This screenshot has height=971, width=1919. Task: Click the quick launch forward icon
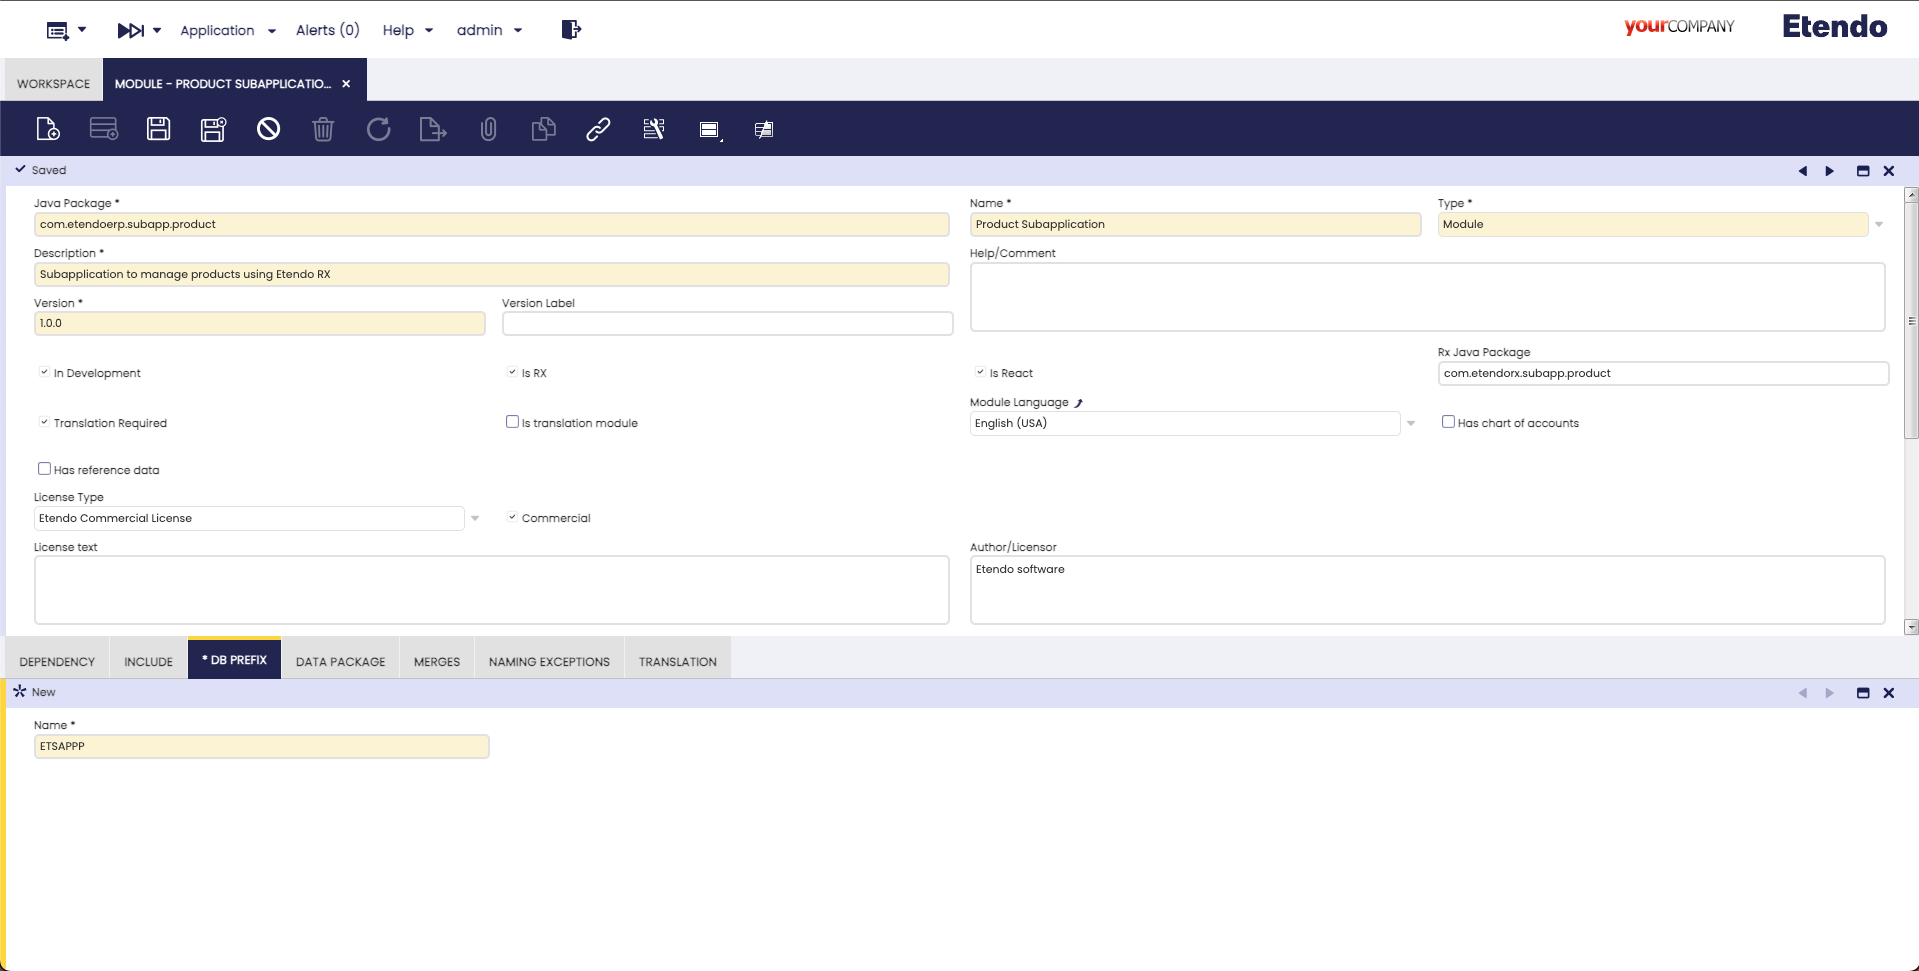(131, 31)
